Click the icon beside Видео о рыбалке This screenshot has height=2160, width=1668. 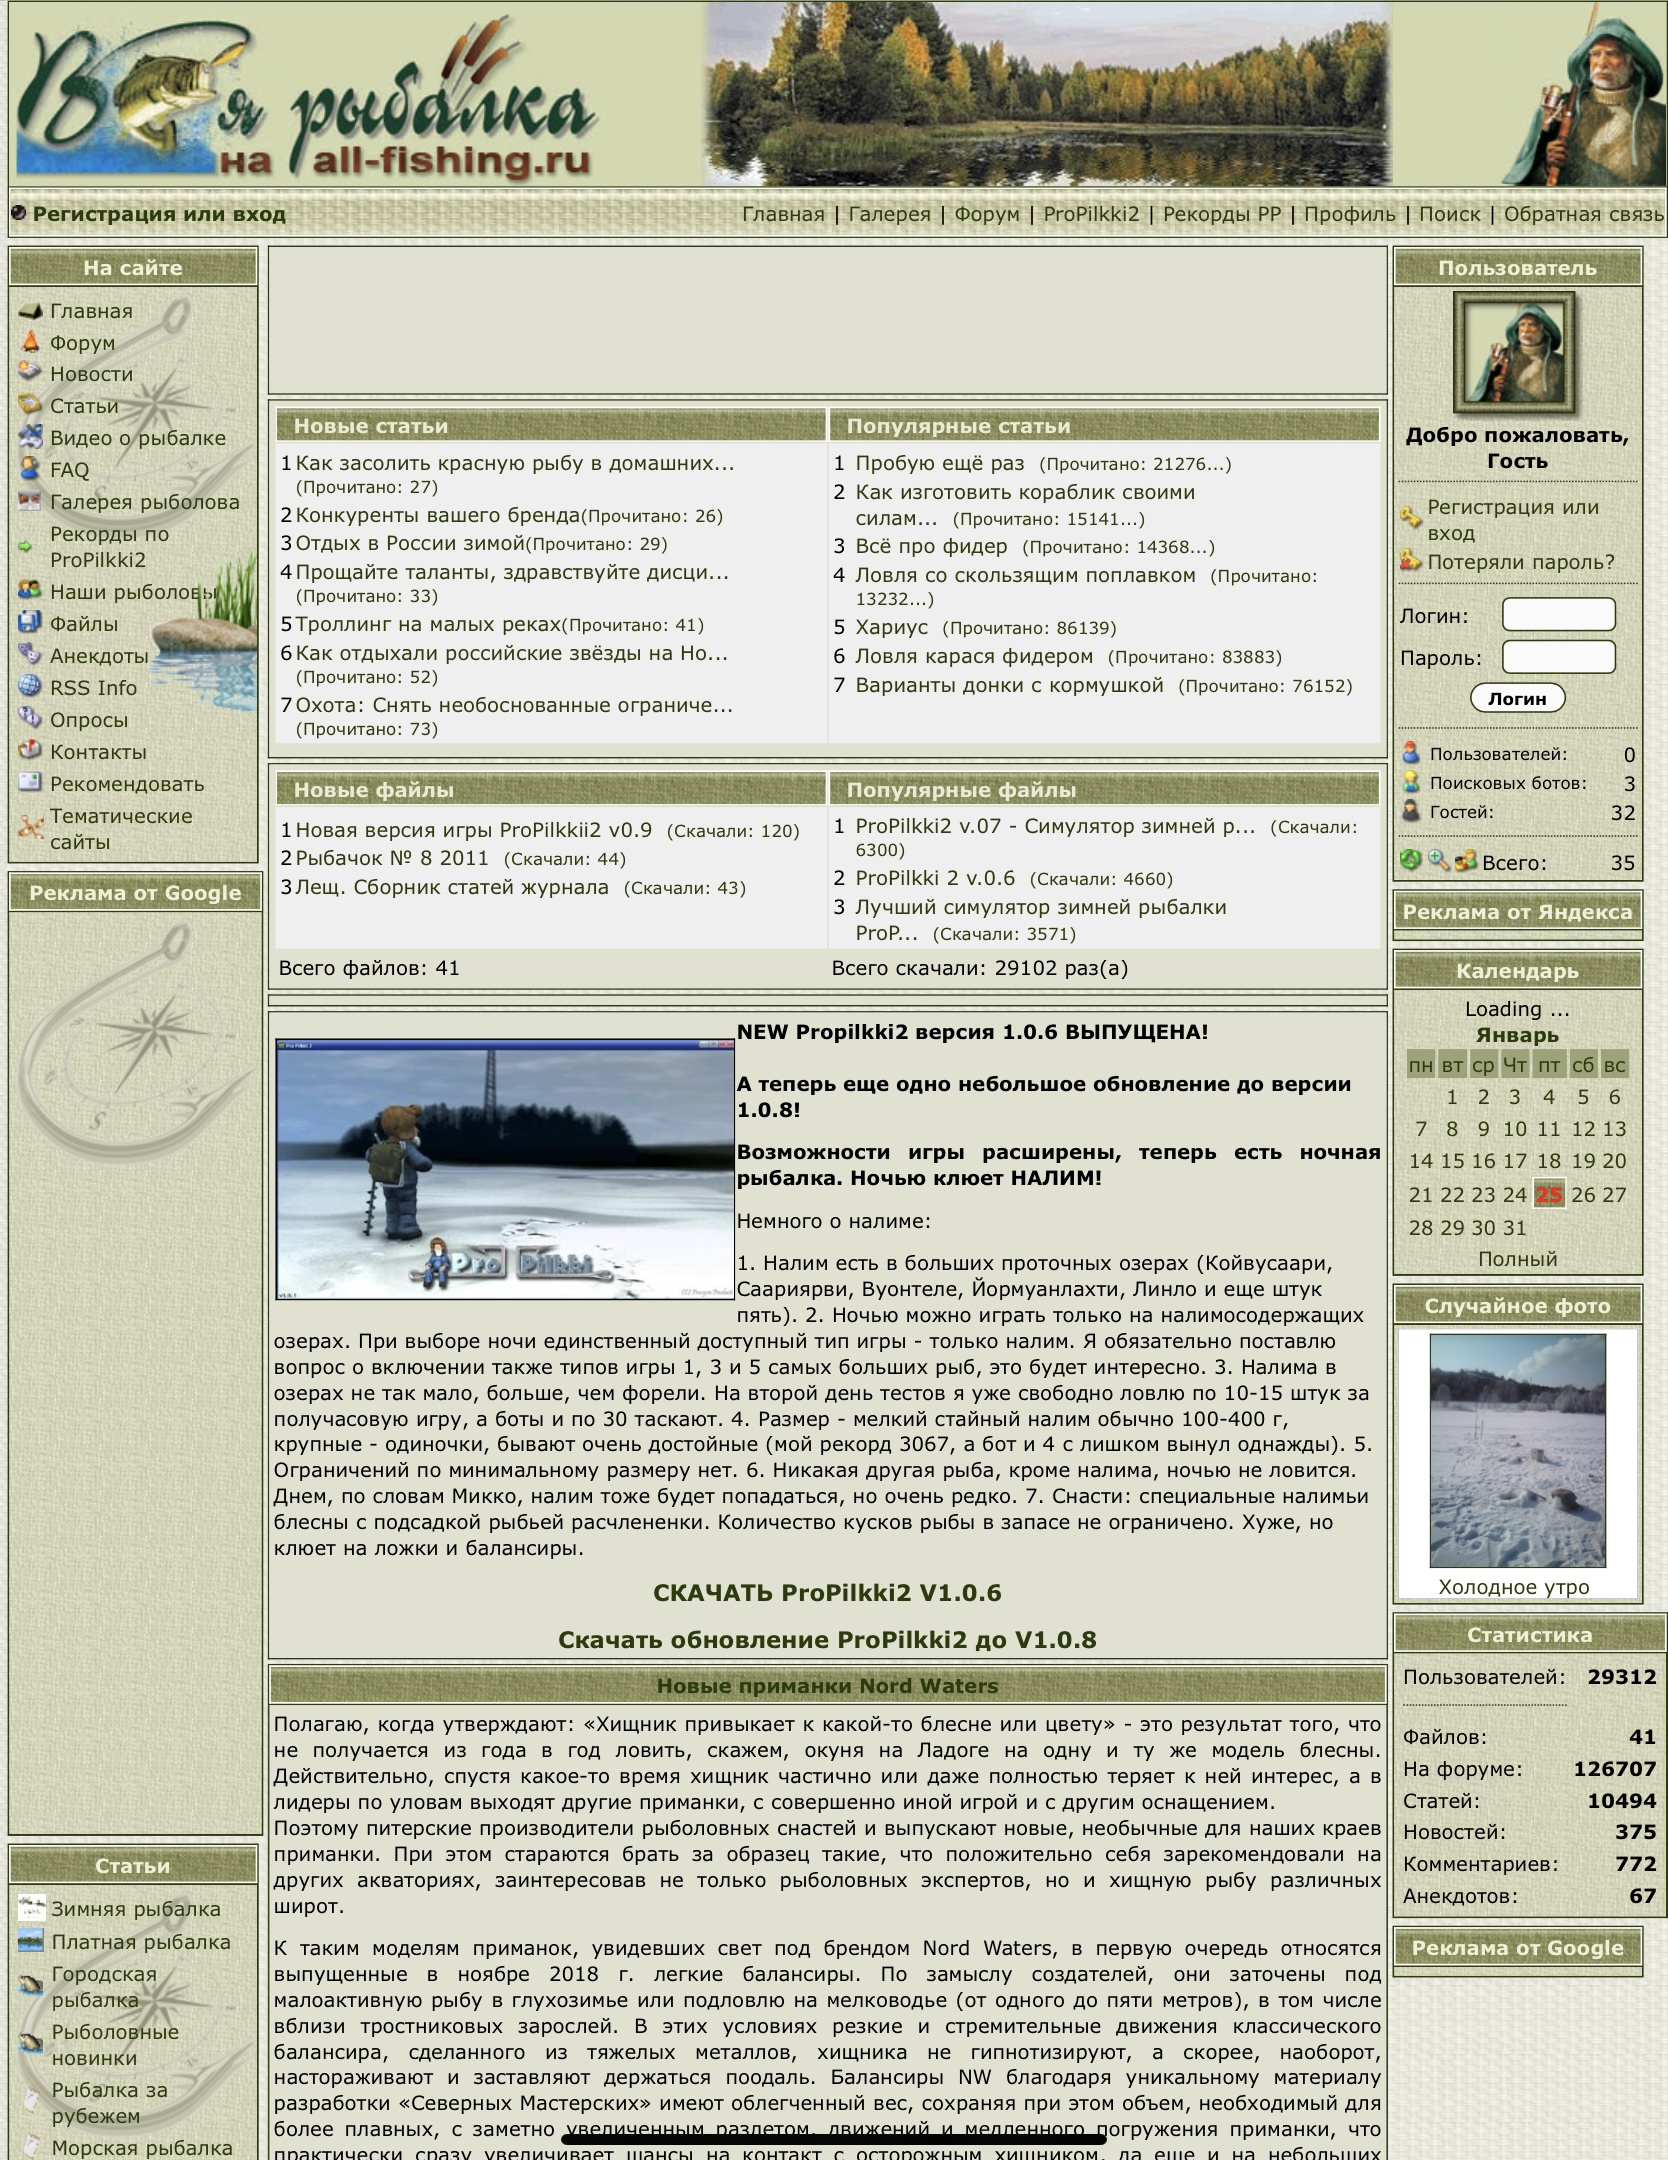click(30, 437)
